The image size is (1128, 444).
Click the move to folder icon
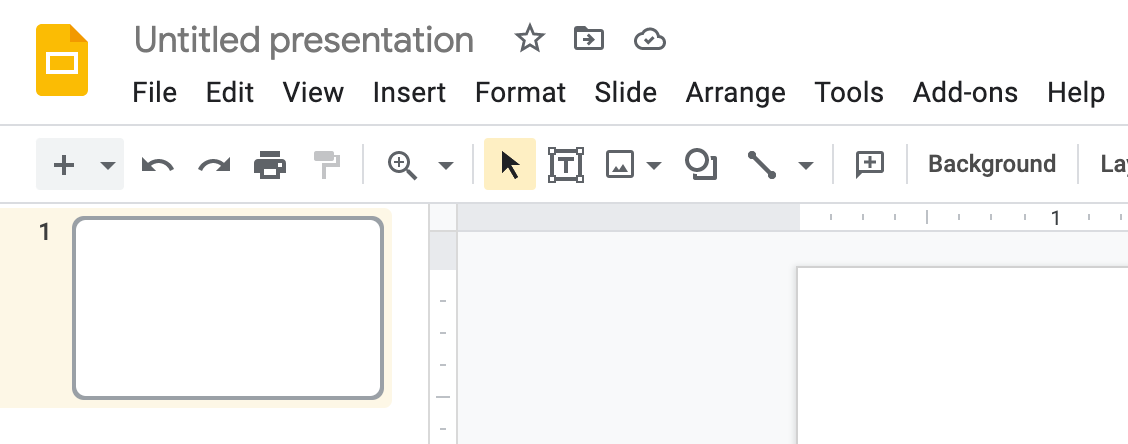tap(589, 40)
